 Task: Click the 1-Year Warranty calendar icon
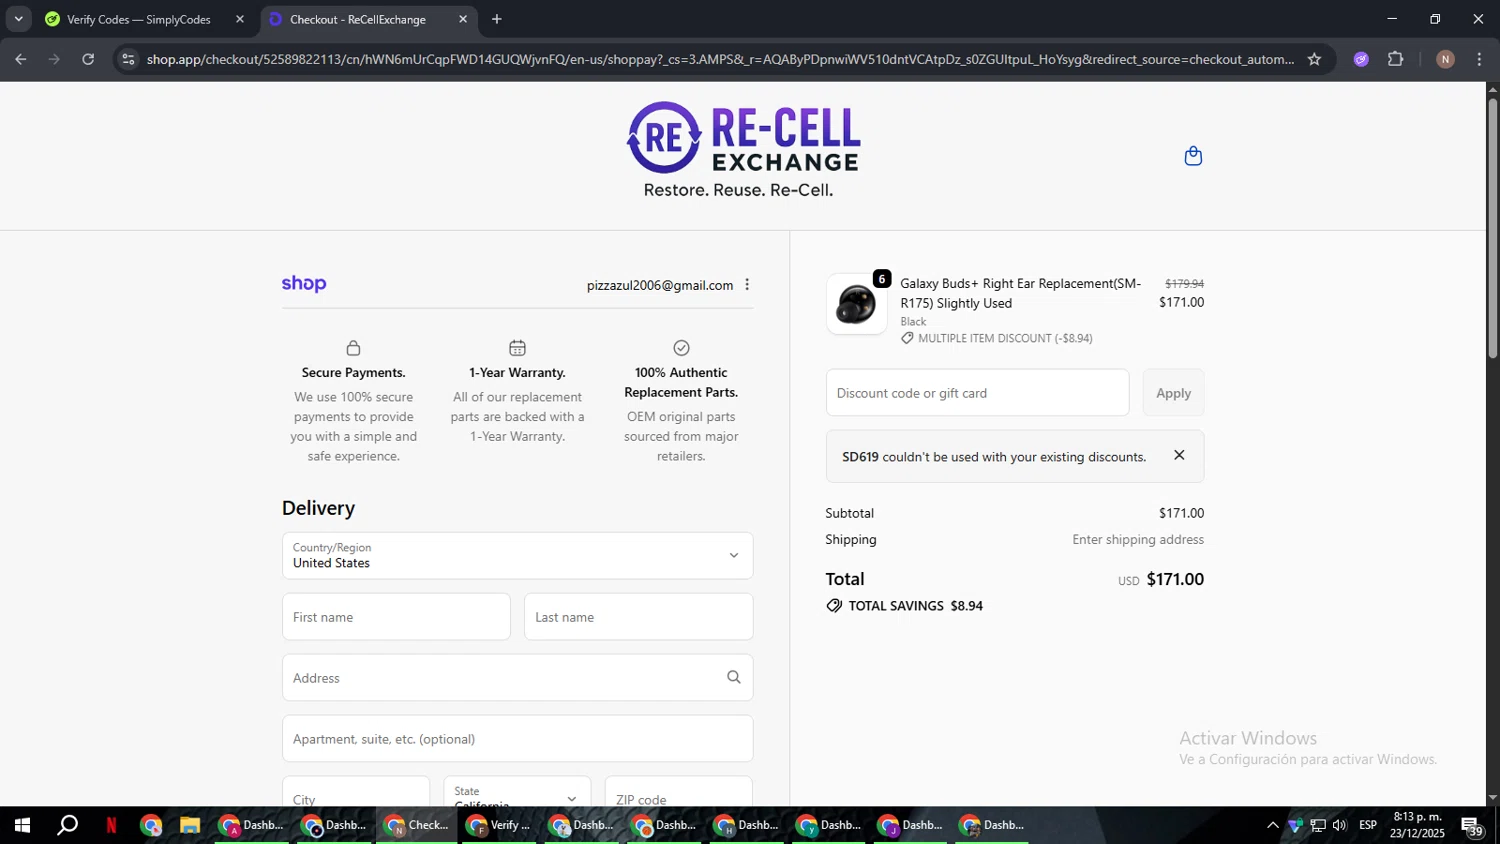pyautogui.click(x=517, y=348)
